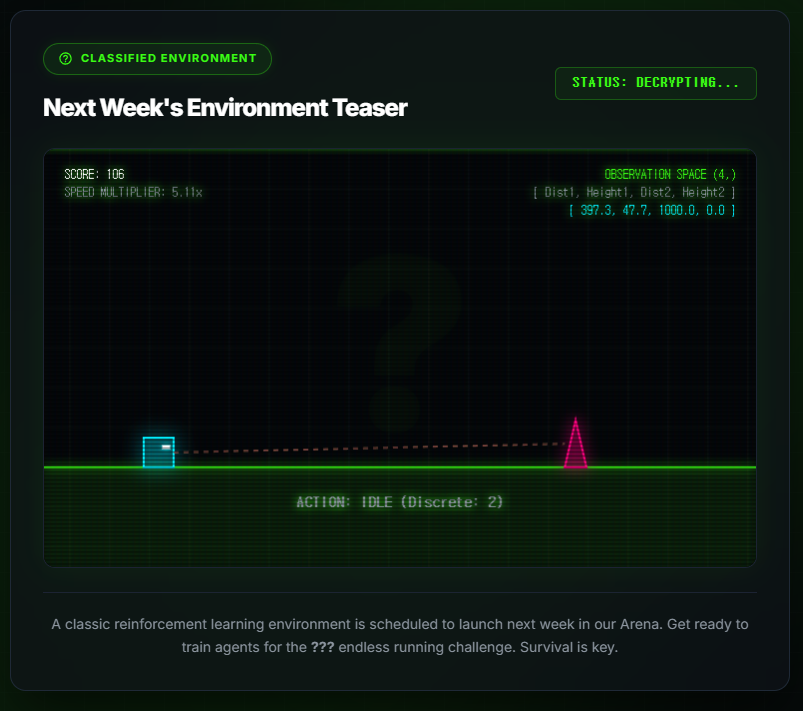Screen dimensions: 803x711
Task: Click the SPEED MULTIPLIER: 5.11x text
Action: 133,192
